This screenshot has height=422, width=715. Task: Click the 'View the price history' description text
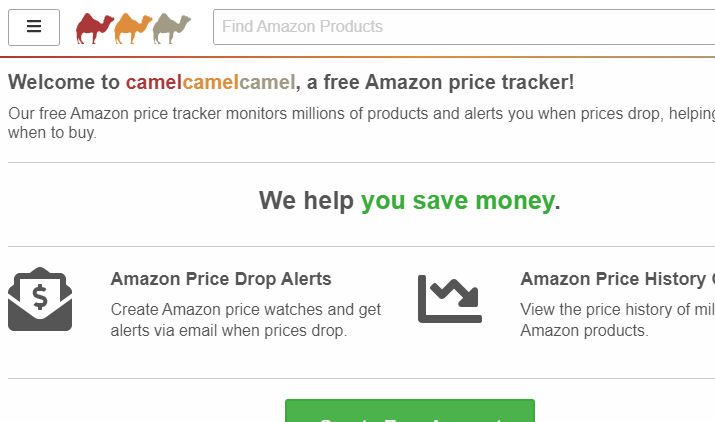coord(617,320)
